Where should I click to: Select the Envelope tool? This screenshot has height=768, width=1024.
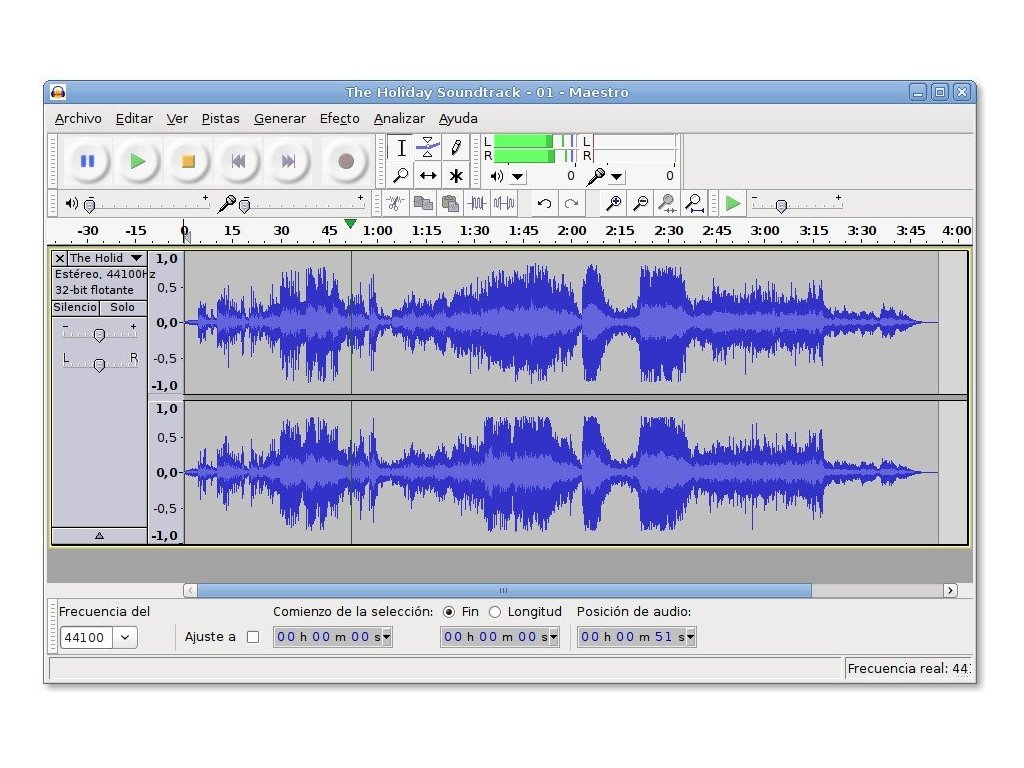click(428, 147)
